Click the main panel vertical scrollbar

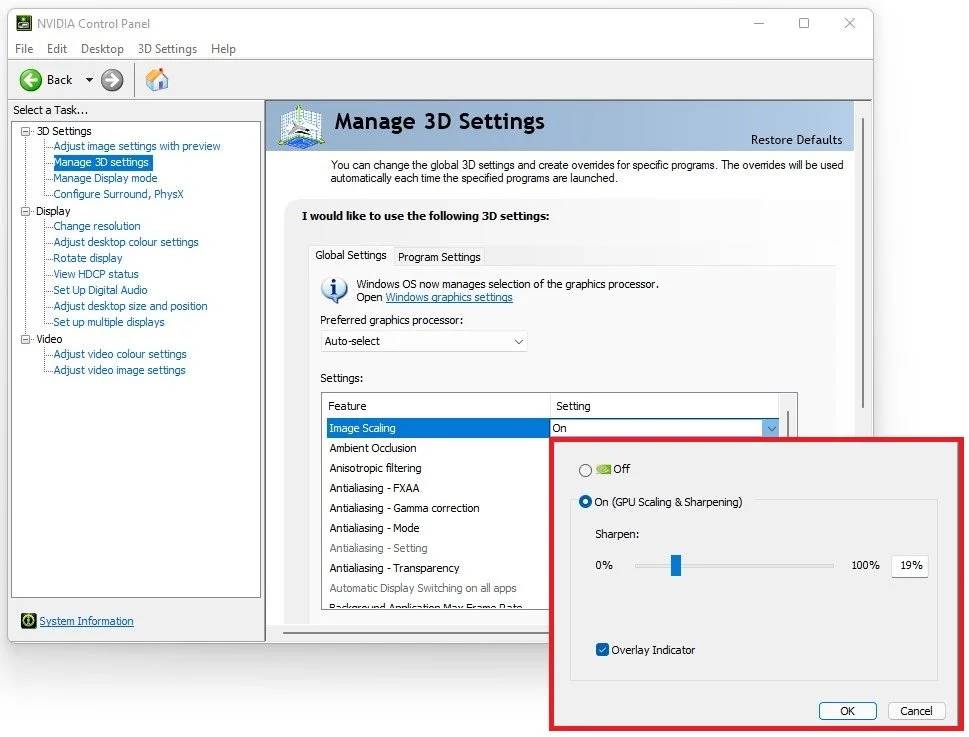click(x=863, y=263)
